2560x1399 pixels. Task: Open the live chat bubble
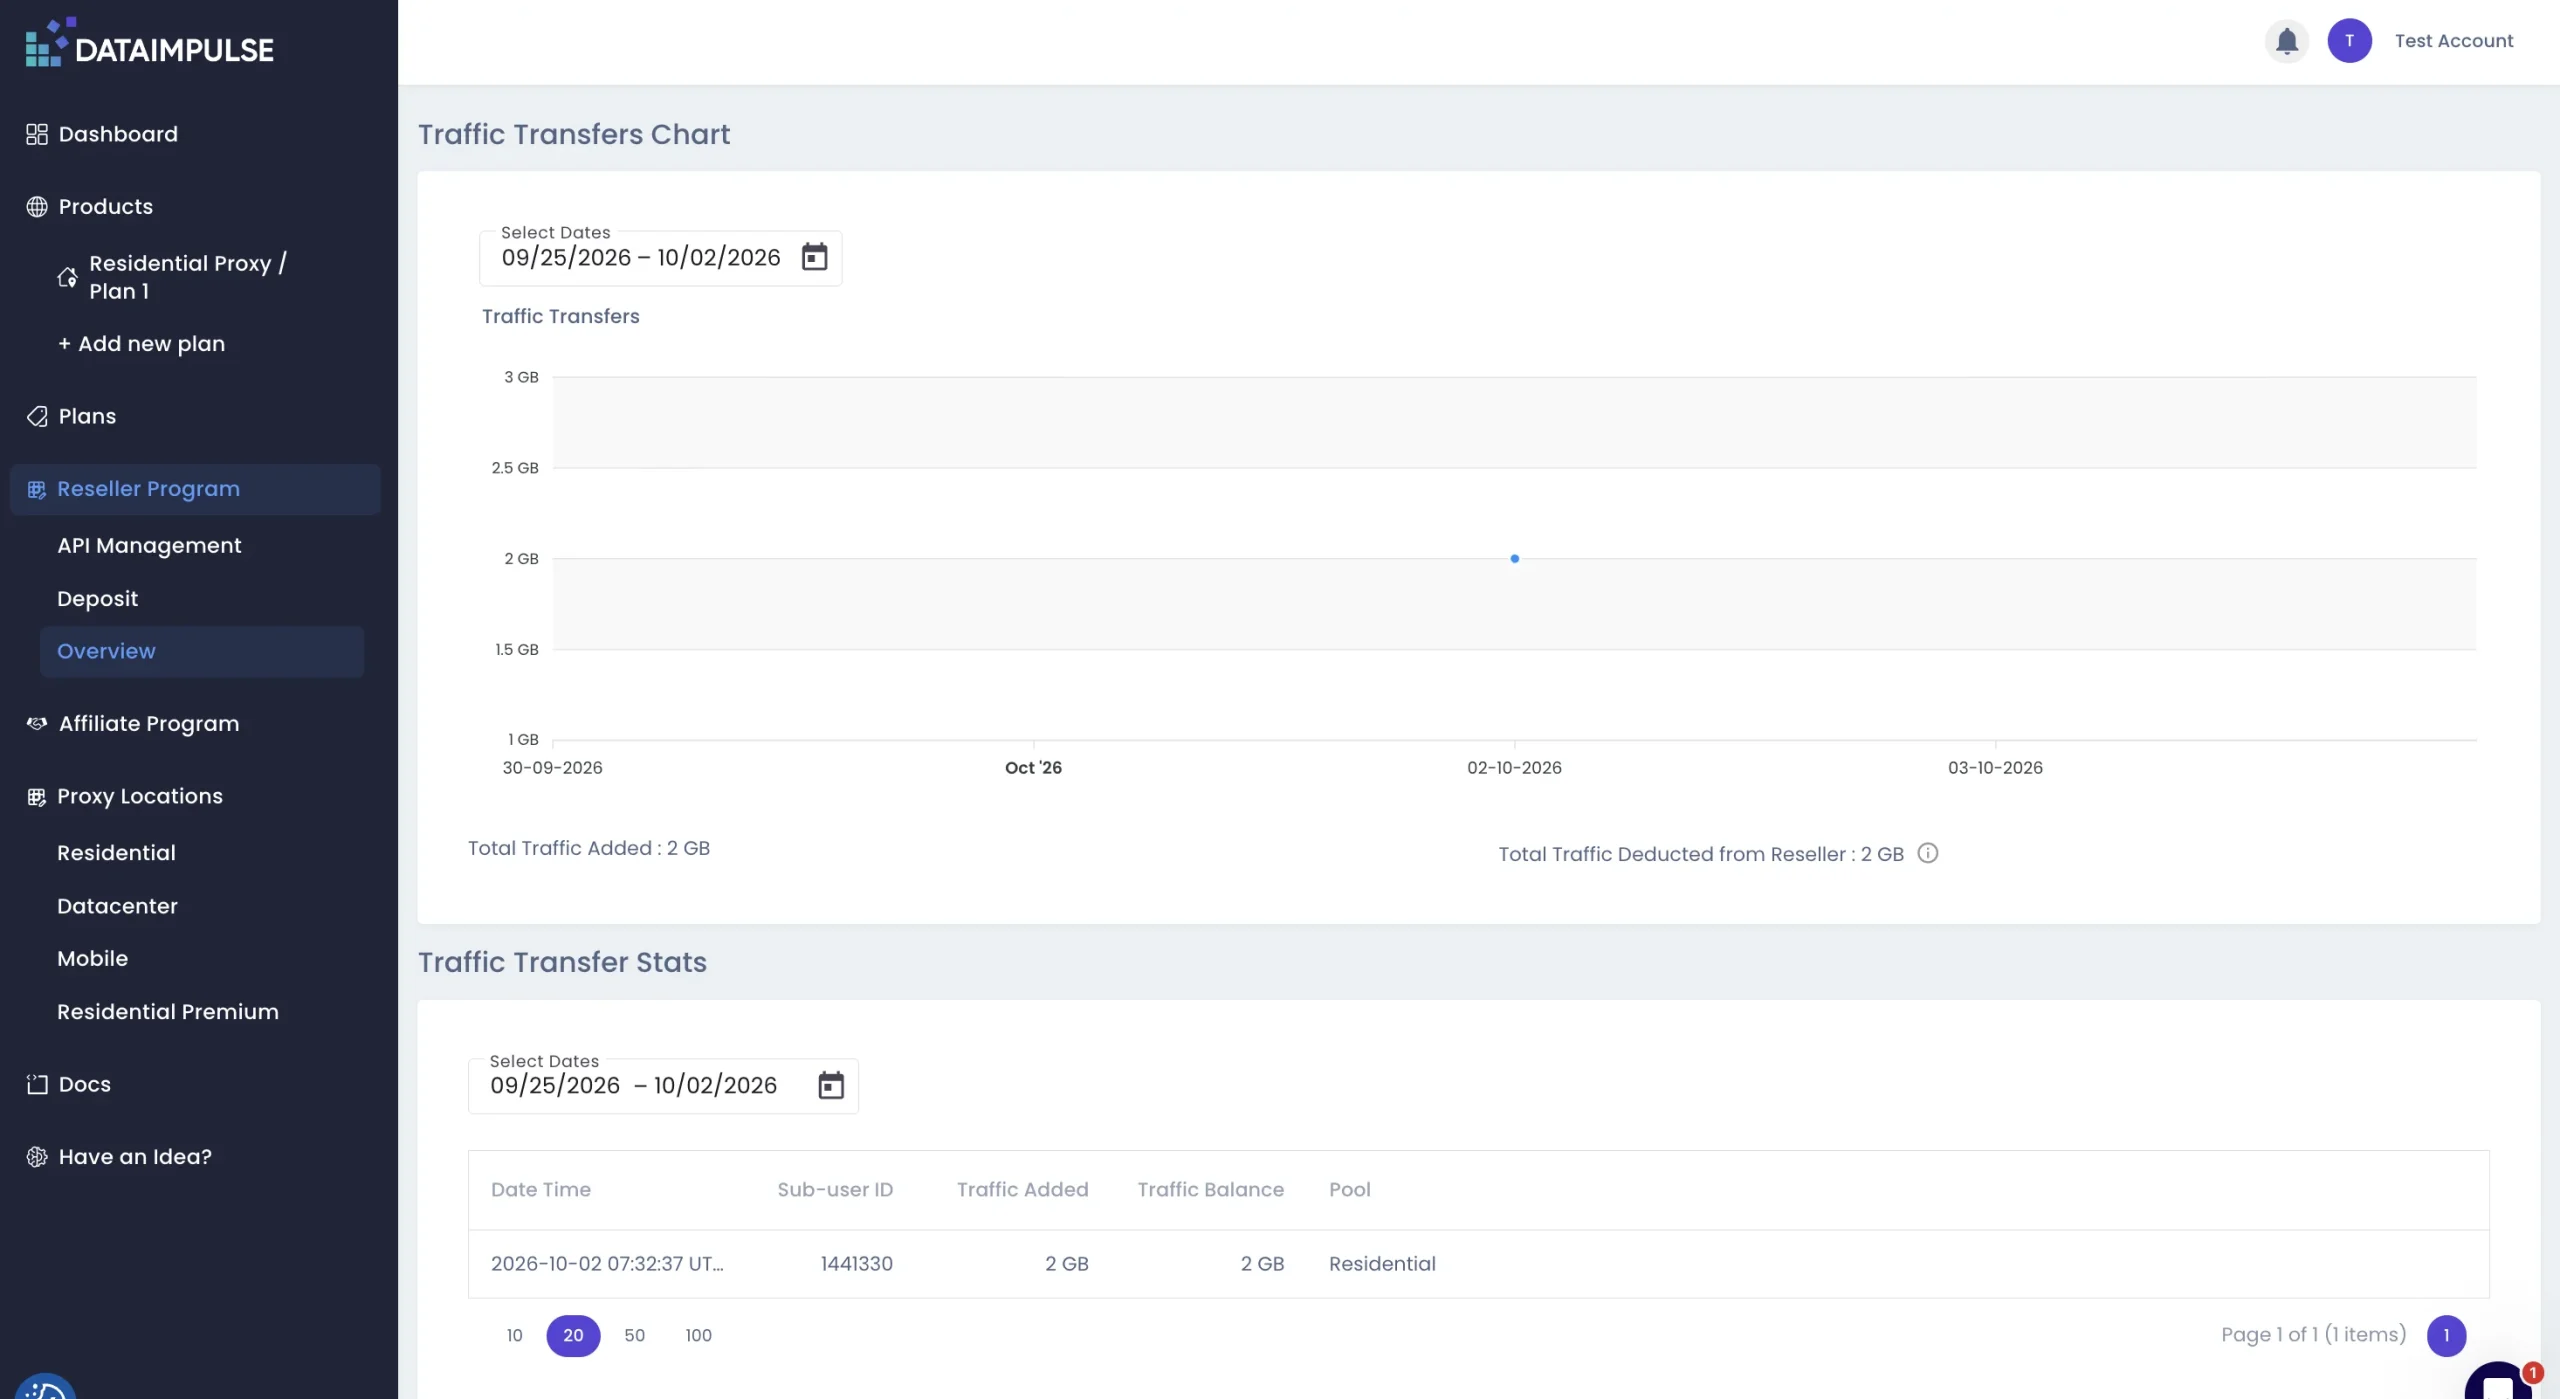point(2498,1382)
